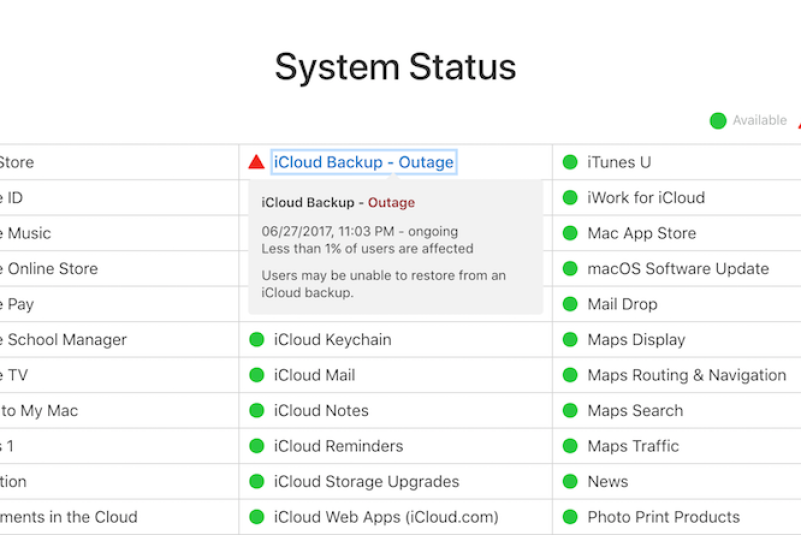The width and height of the screenshot is (801, 535).
Task: Click green status dot beside iCloud Reminders
Action: (256, 446)
